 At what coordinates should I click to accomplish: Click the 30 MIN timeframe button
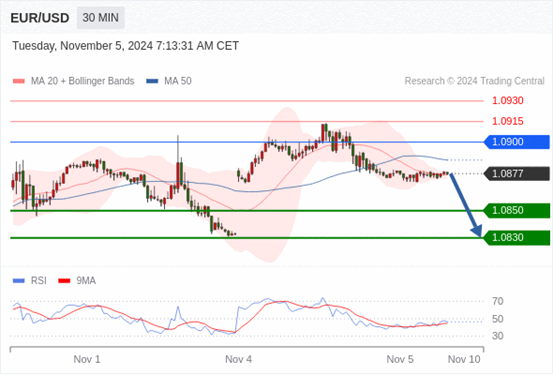(x=101, y=18)
